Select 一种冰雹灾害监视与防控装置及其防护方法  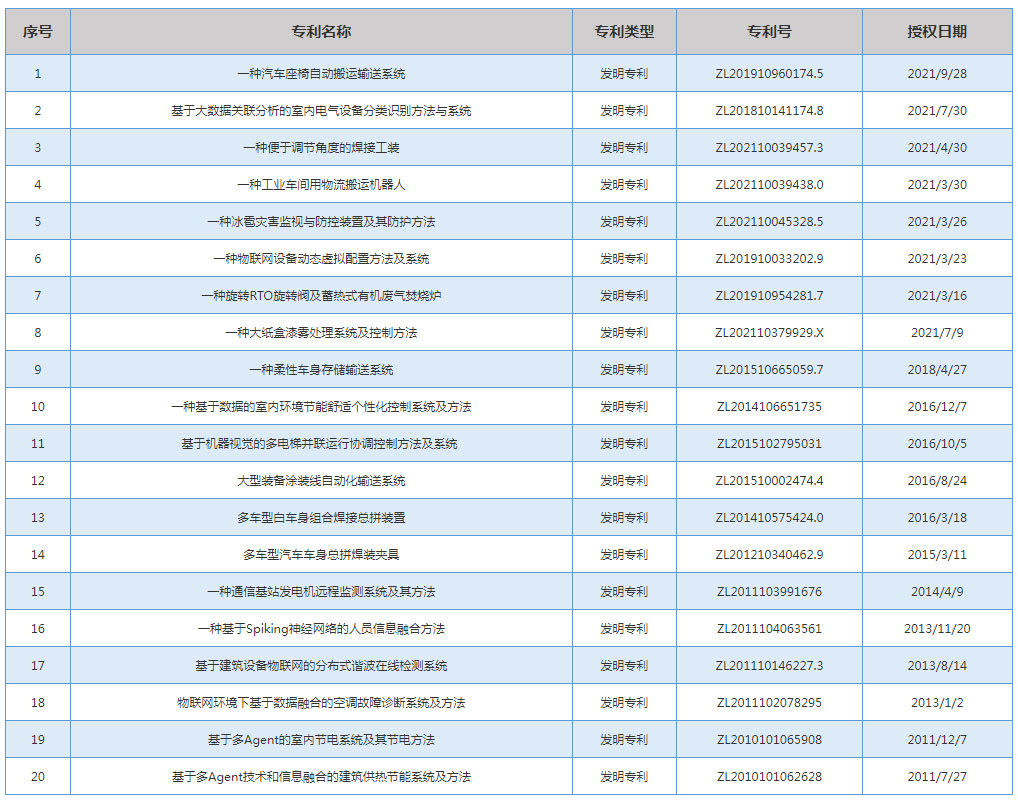click(x=321, y=222)
